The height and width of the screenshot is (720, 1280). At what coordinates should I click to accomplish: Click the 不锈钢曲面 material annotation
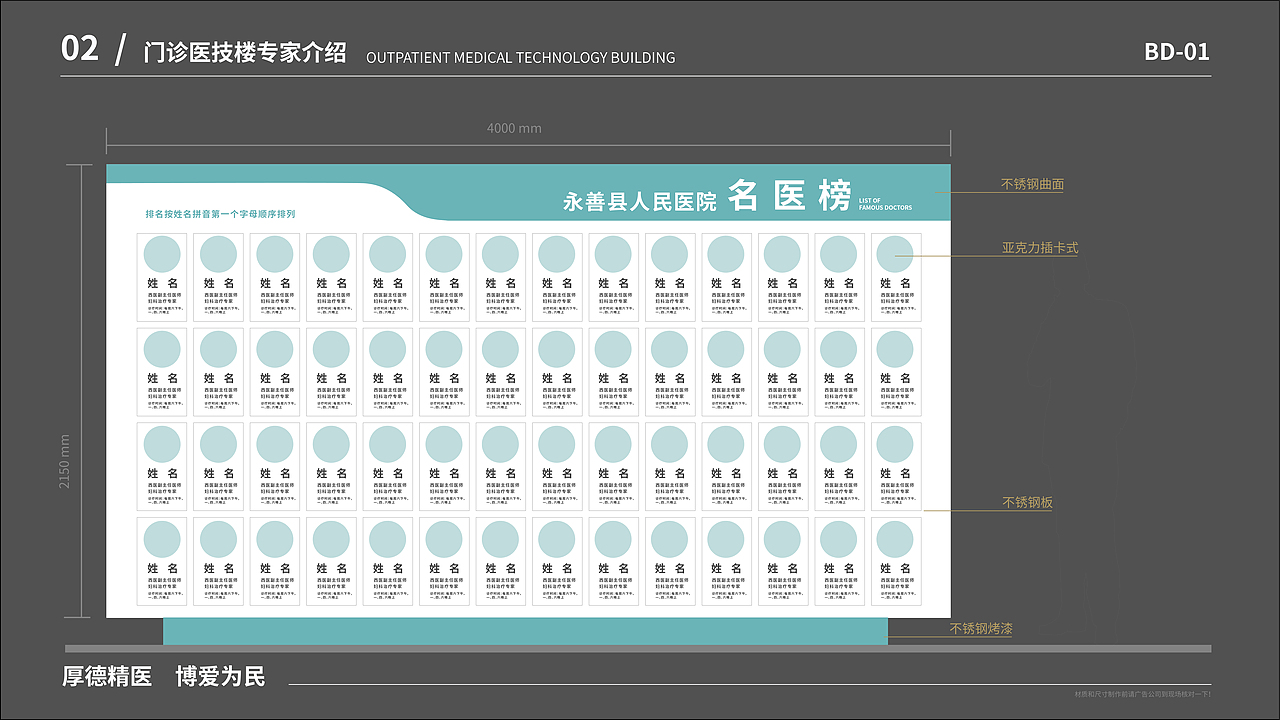1031,184
